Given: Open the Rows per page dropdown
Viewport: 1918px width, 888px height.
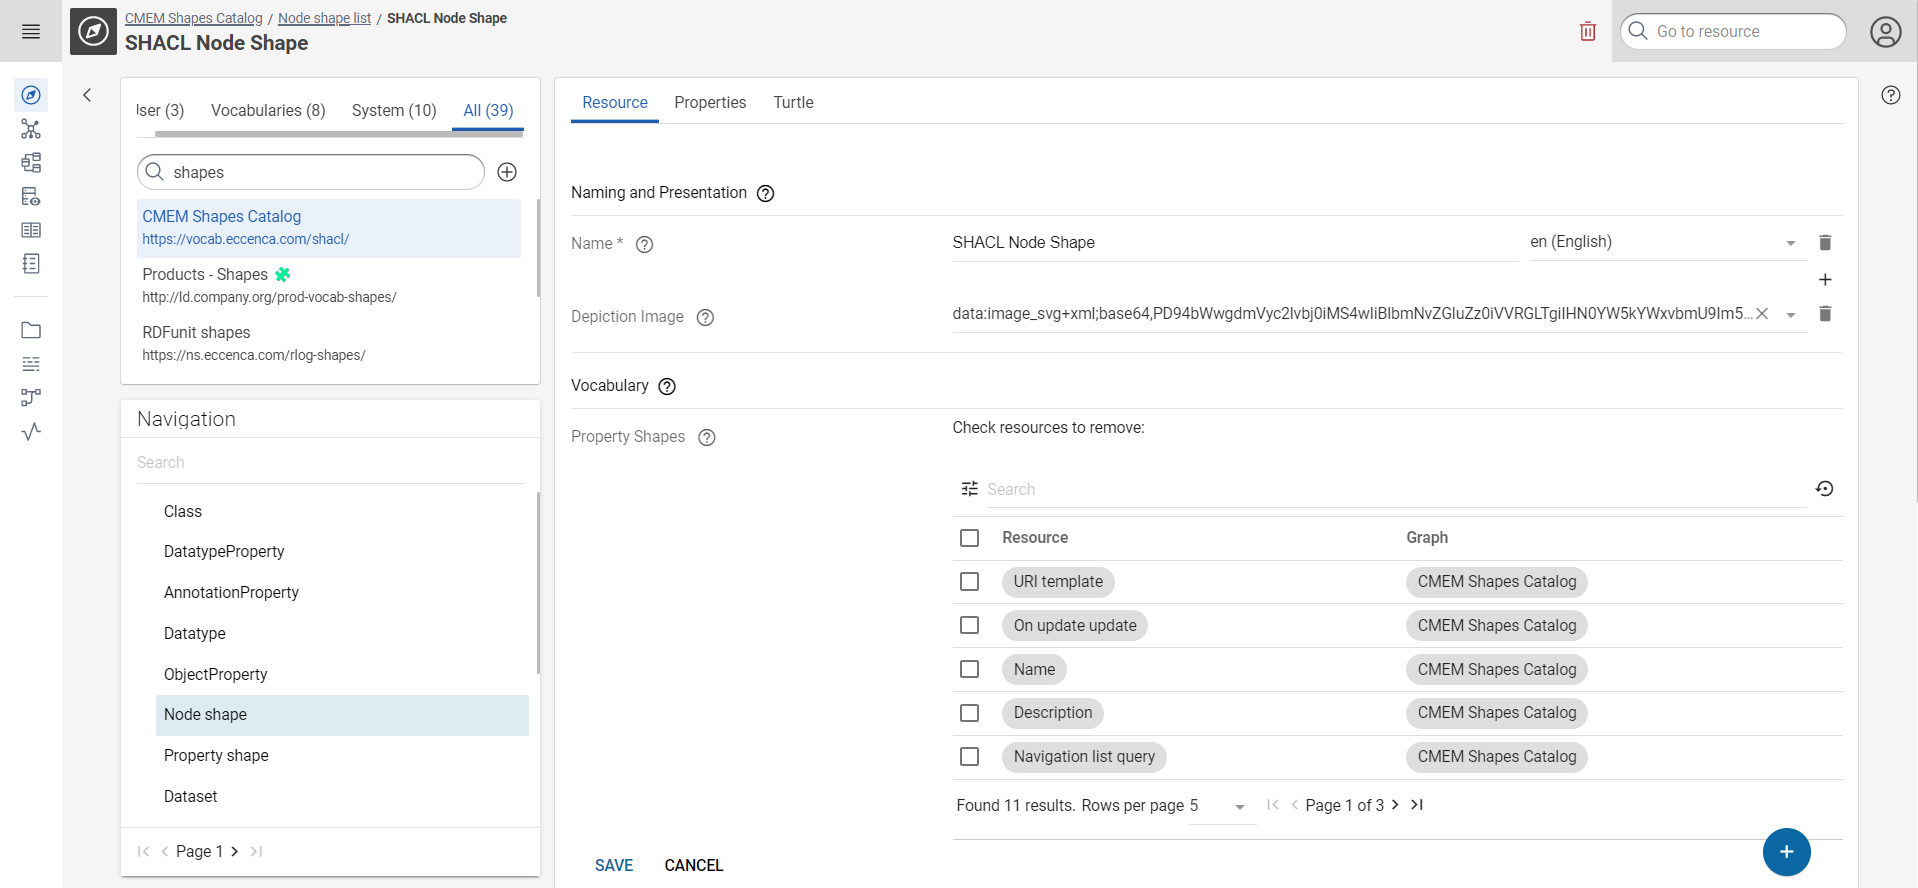Looking at the screenshot, I should coord(1238,807).
